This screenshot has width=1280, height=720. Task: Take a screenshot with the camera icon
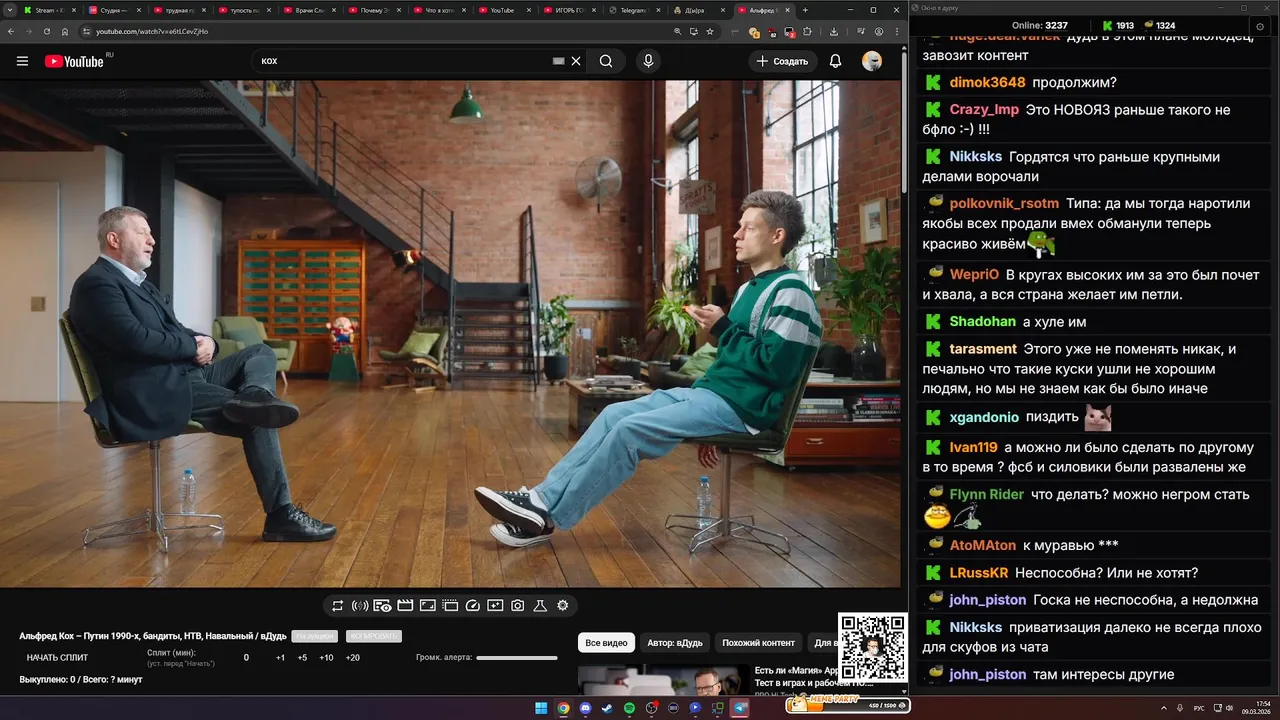[517, 605]
